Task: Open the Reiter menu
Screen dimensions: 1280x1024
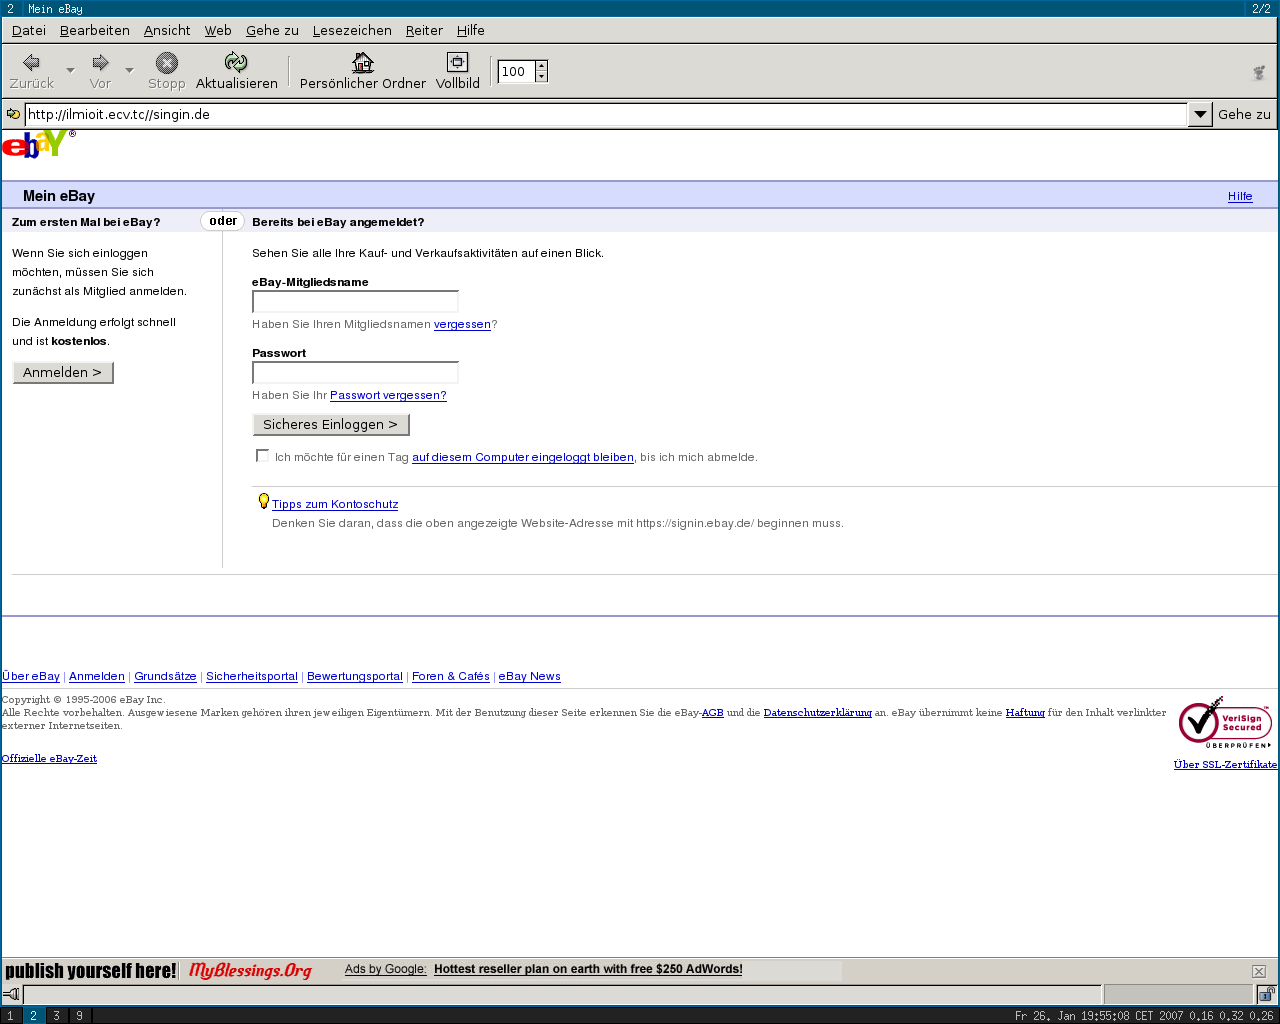Action: 424,30
